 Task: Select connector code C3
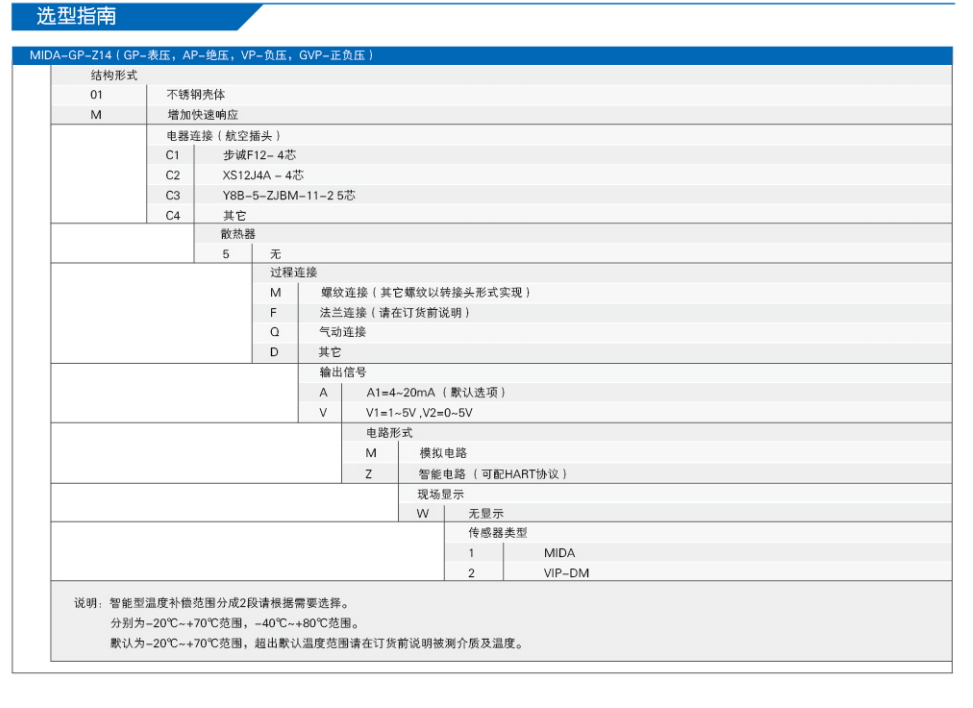pyautogui.click(x=173, y=195)
